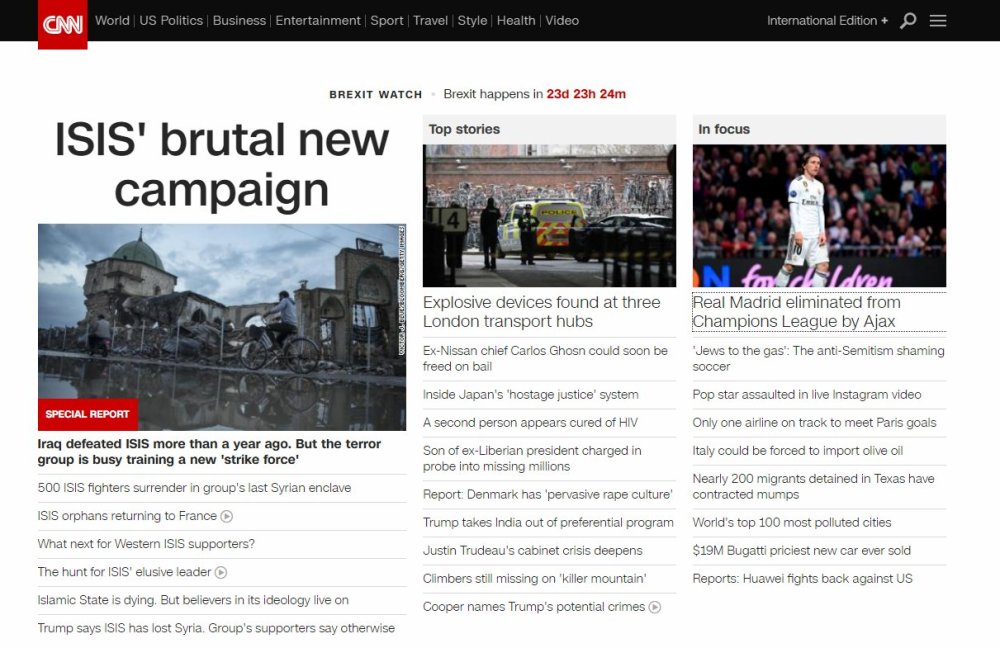Go to the Business section
This screenshot has height=648, width=1000.
pyautogui.click(x=239, y=20)
